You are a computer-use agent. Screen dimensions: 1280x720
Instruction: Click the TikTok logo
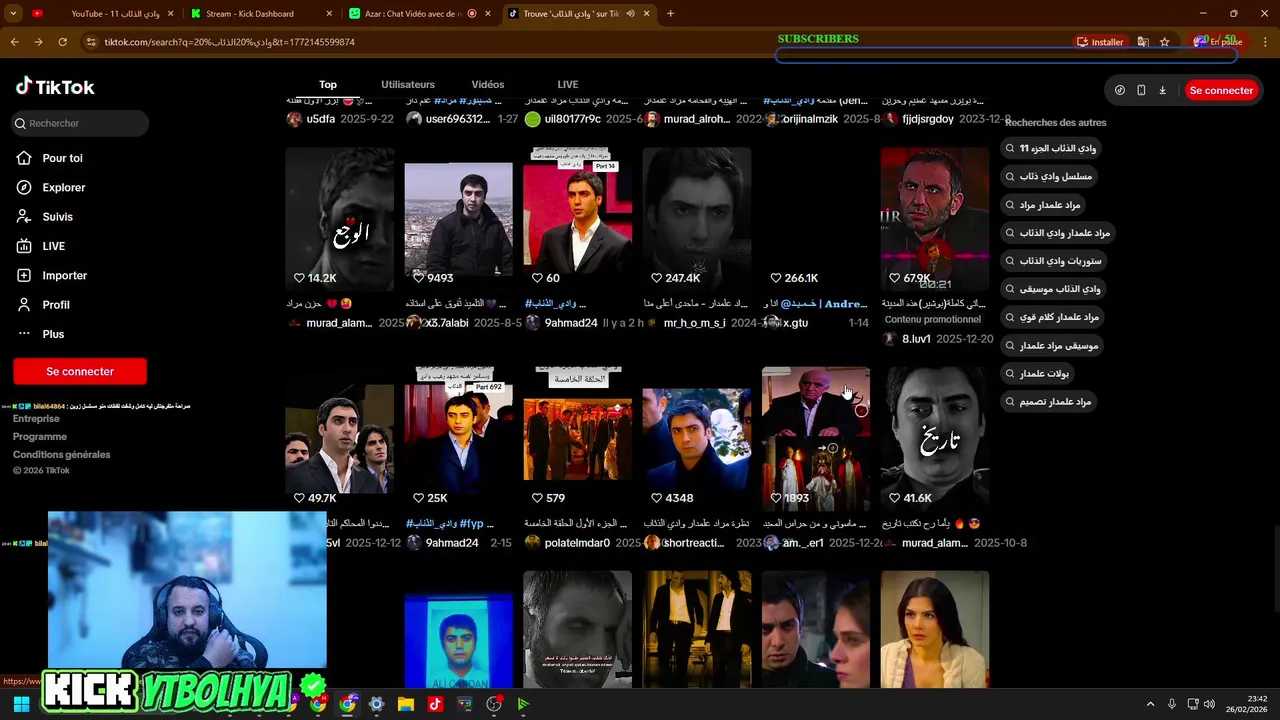coord(55,87)
